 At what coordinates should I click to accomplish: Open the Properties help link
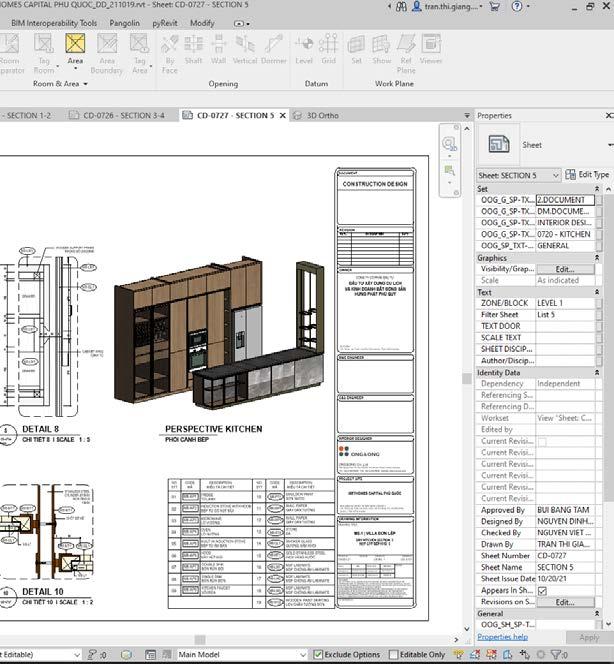point(502,637)
